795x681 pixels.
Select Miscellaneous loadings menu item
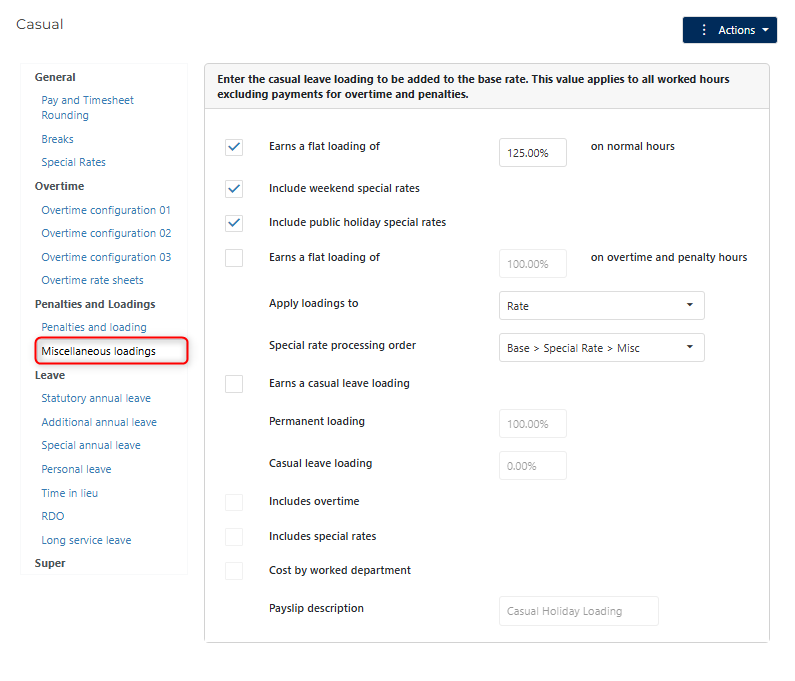[98, 351]
